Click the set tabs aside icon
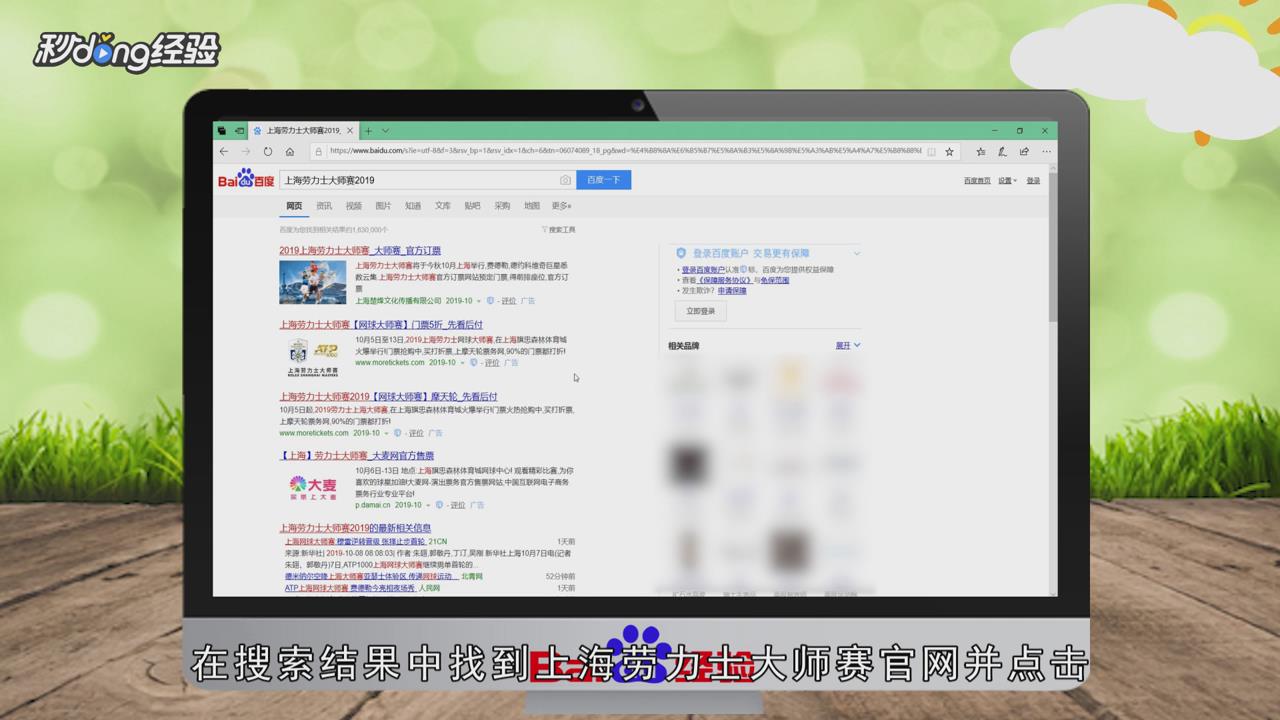Screen dimensions: 1280x720 tap(239, 131)
